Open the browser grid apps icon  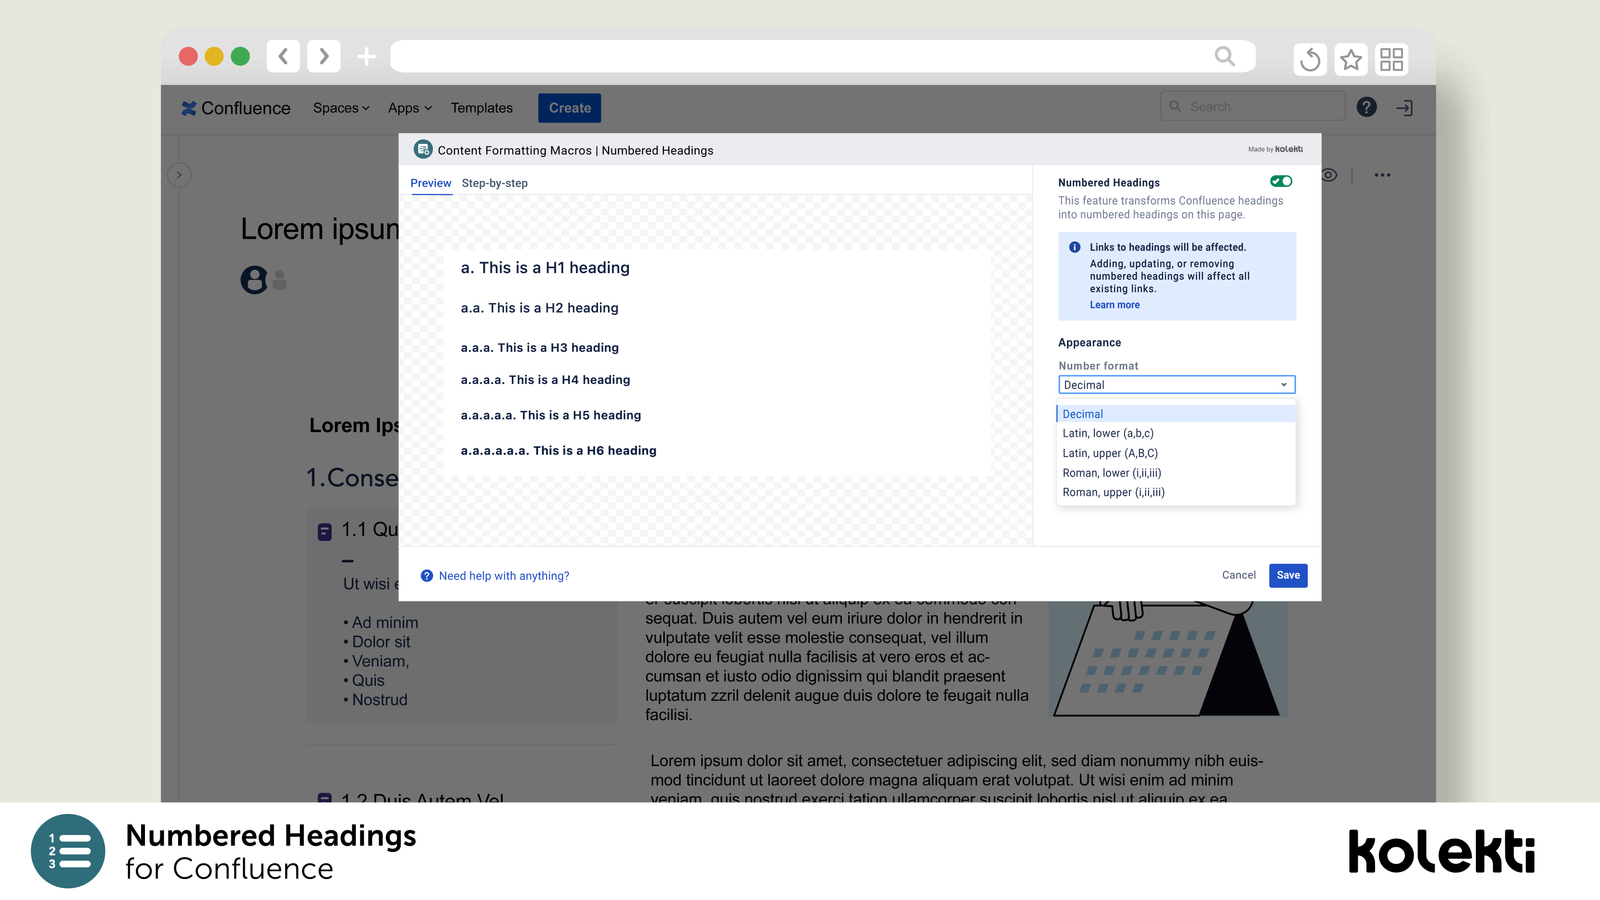[x=1392, y=60]
